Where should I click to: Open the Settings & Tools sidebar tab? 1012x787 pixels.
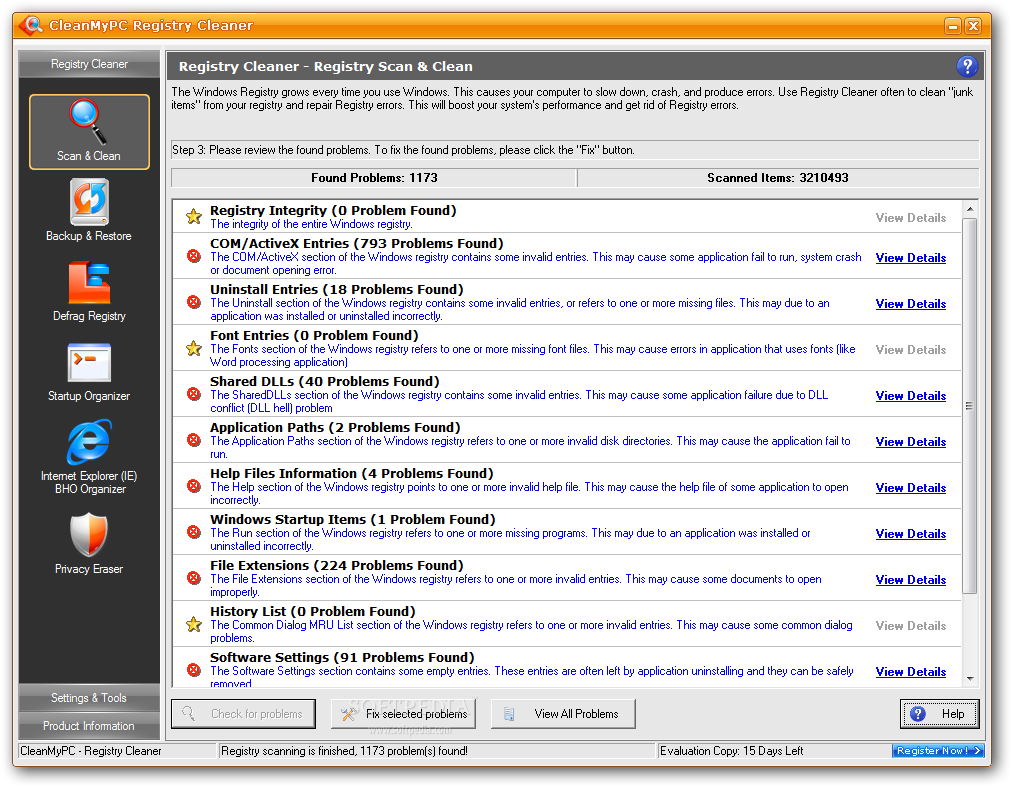coord(89,698)
